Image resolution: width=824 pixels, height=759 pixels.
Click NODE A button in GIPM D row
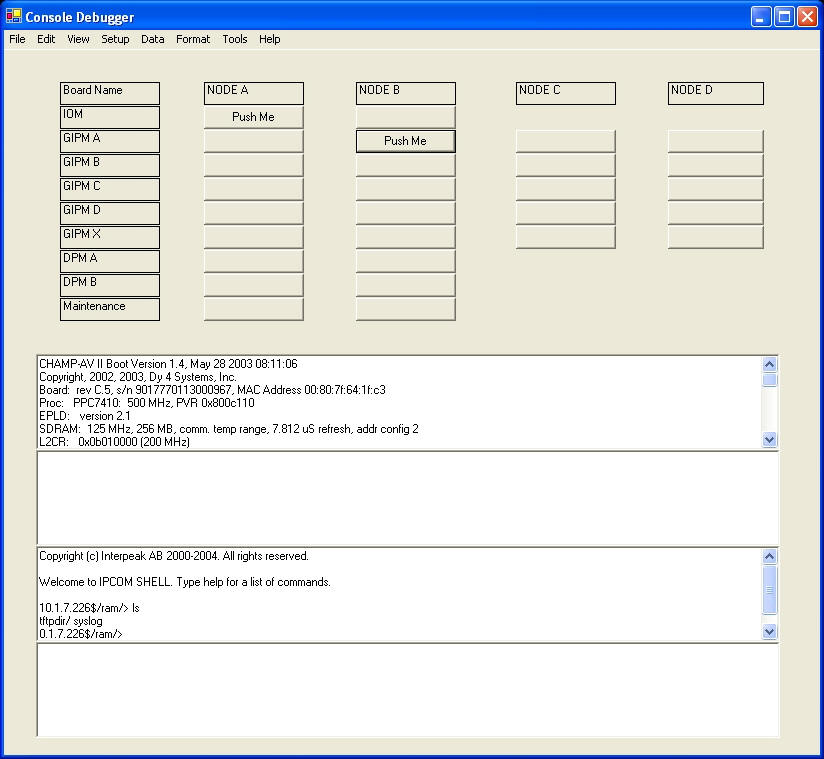coord(253,213)
